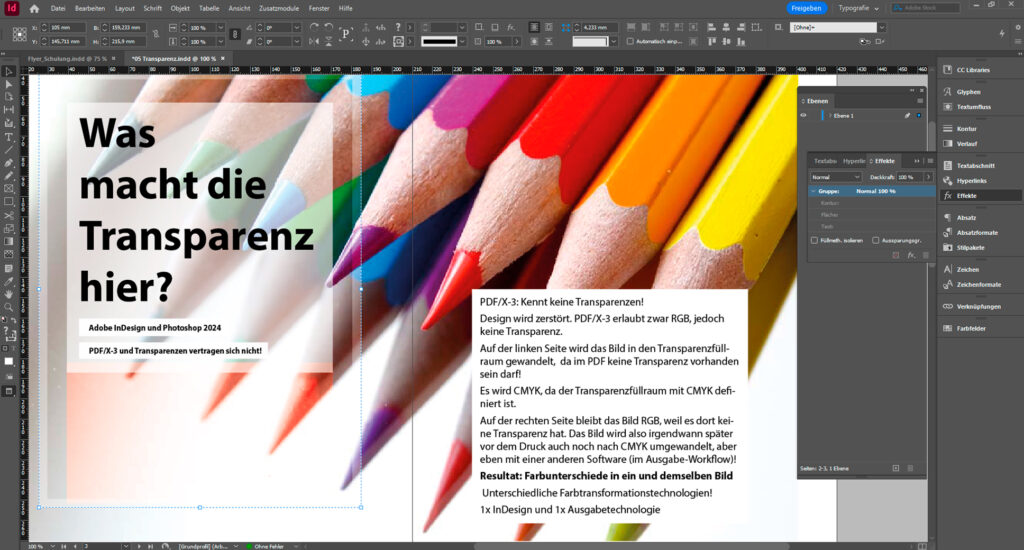Open the Textabschnitt panel

click(975, 166)
